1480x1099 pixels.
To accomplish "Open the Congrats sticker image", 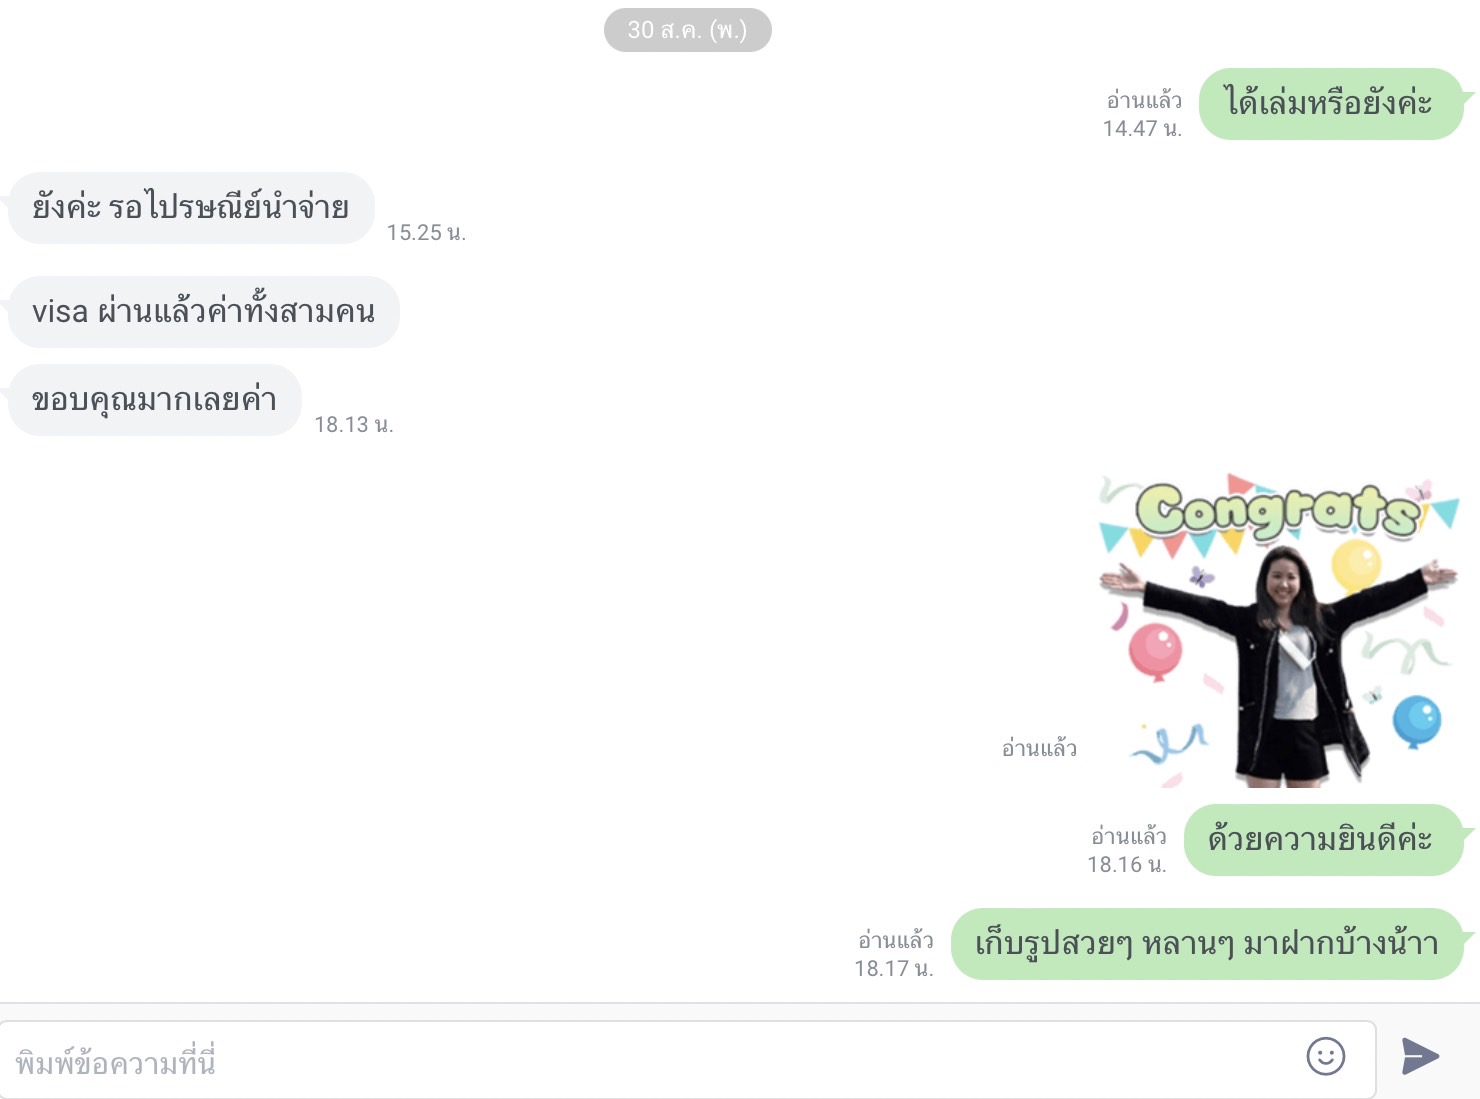I will coord(1279,631).
